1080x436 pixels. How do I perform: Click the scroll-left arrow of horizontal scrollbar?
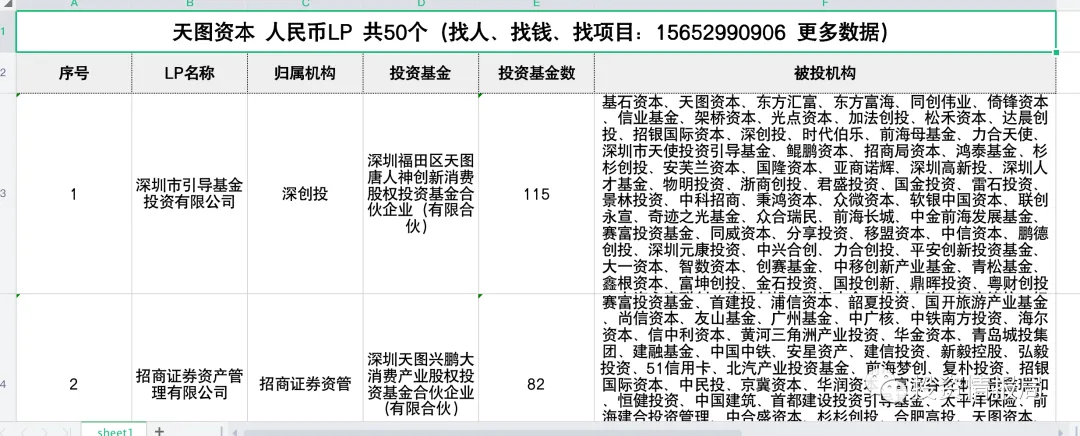coord(236,433)
